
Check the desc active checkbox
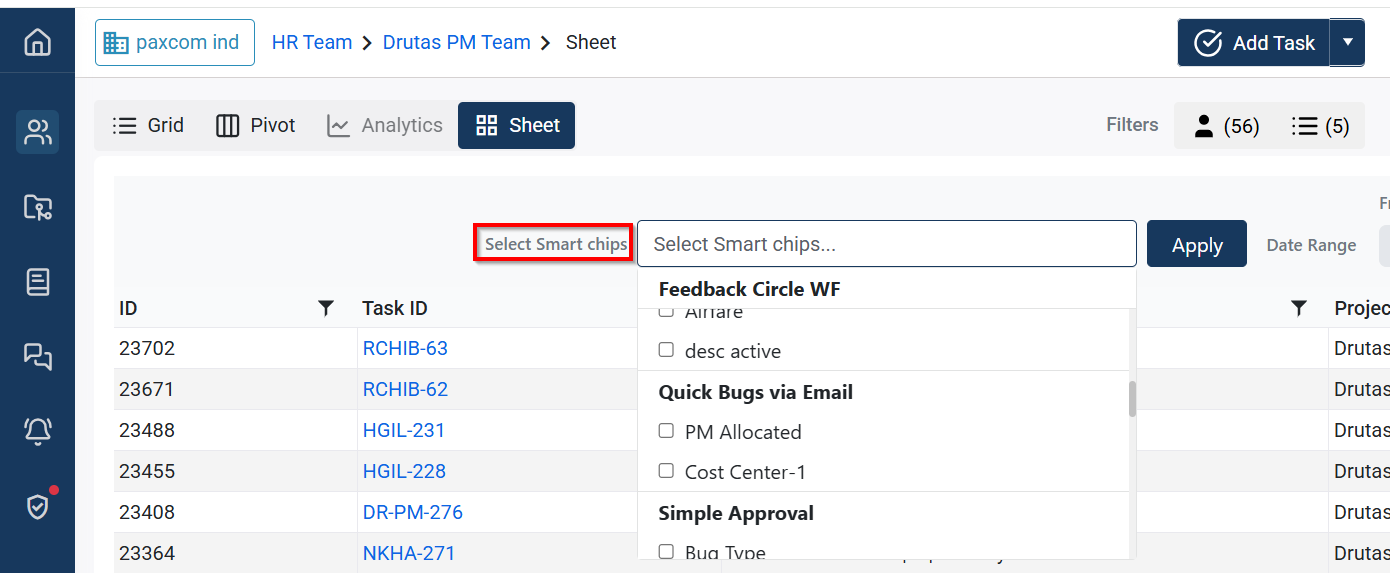point(666,350)
